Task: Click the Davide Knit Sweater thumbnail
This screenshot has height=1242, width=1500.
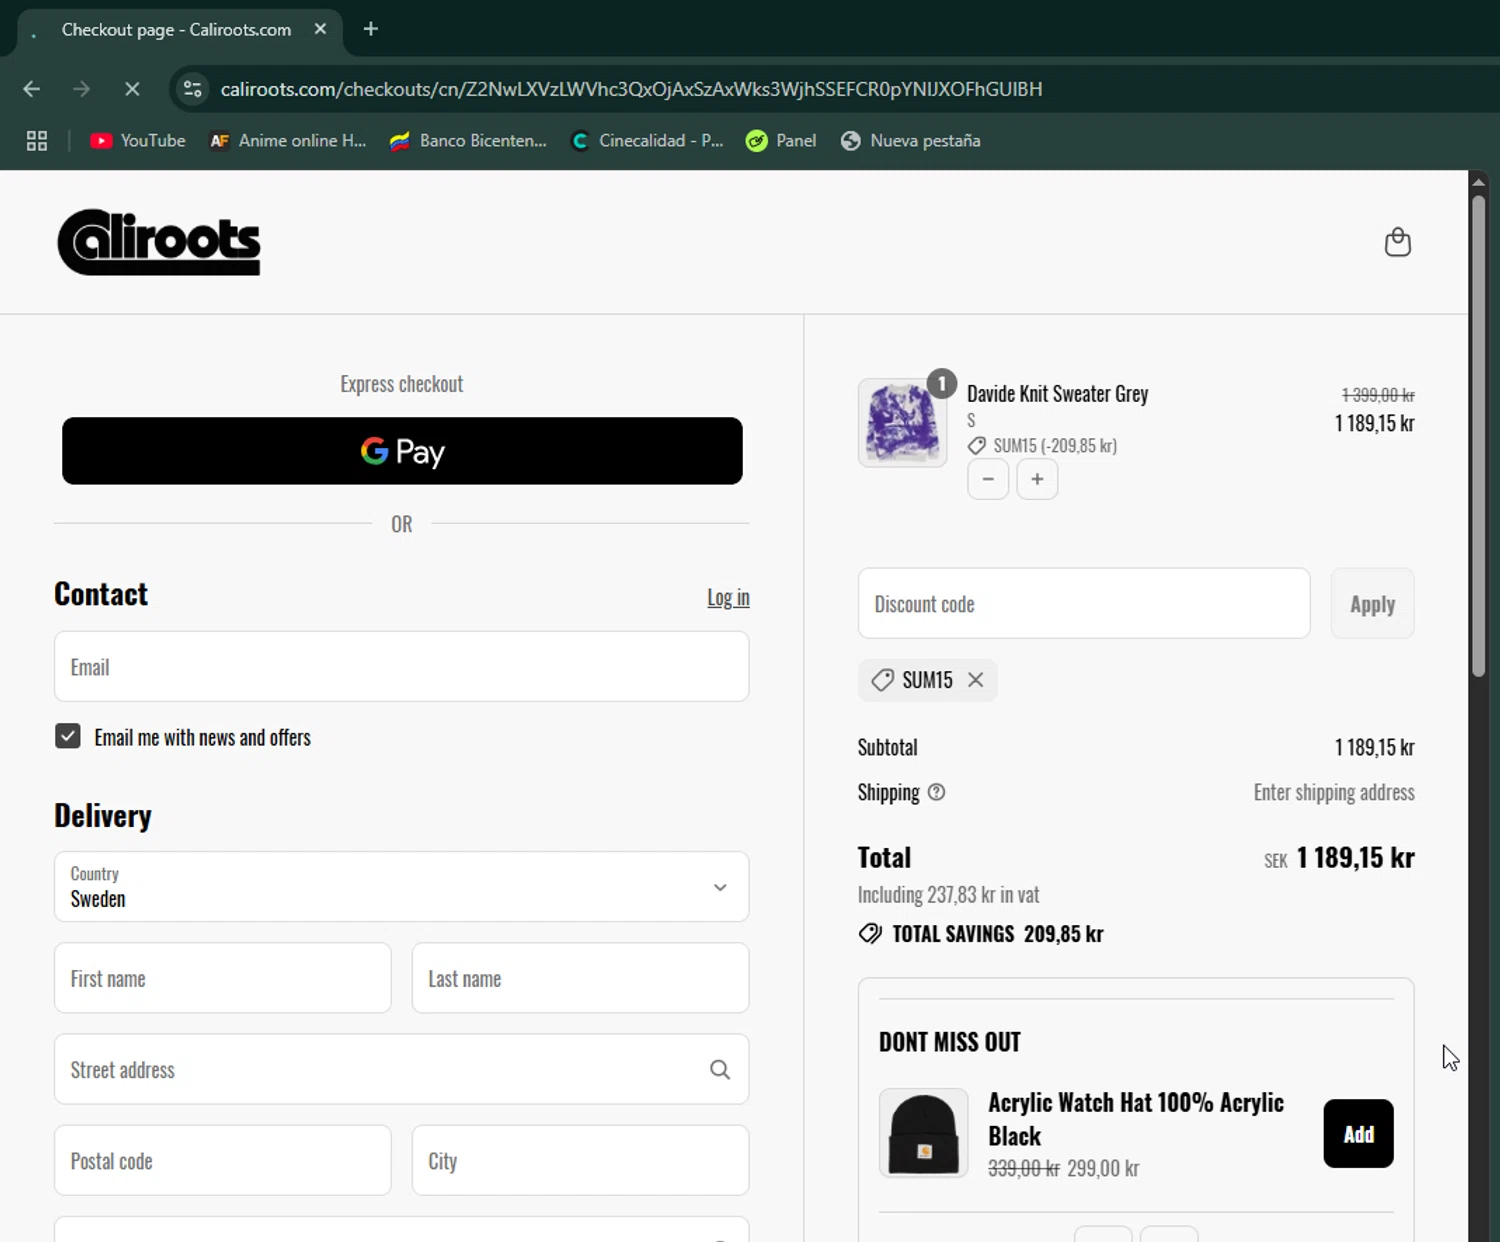Action: point(902,423)
